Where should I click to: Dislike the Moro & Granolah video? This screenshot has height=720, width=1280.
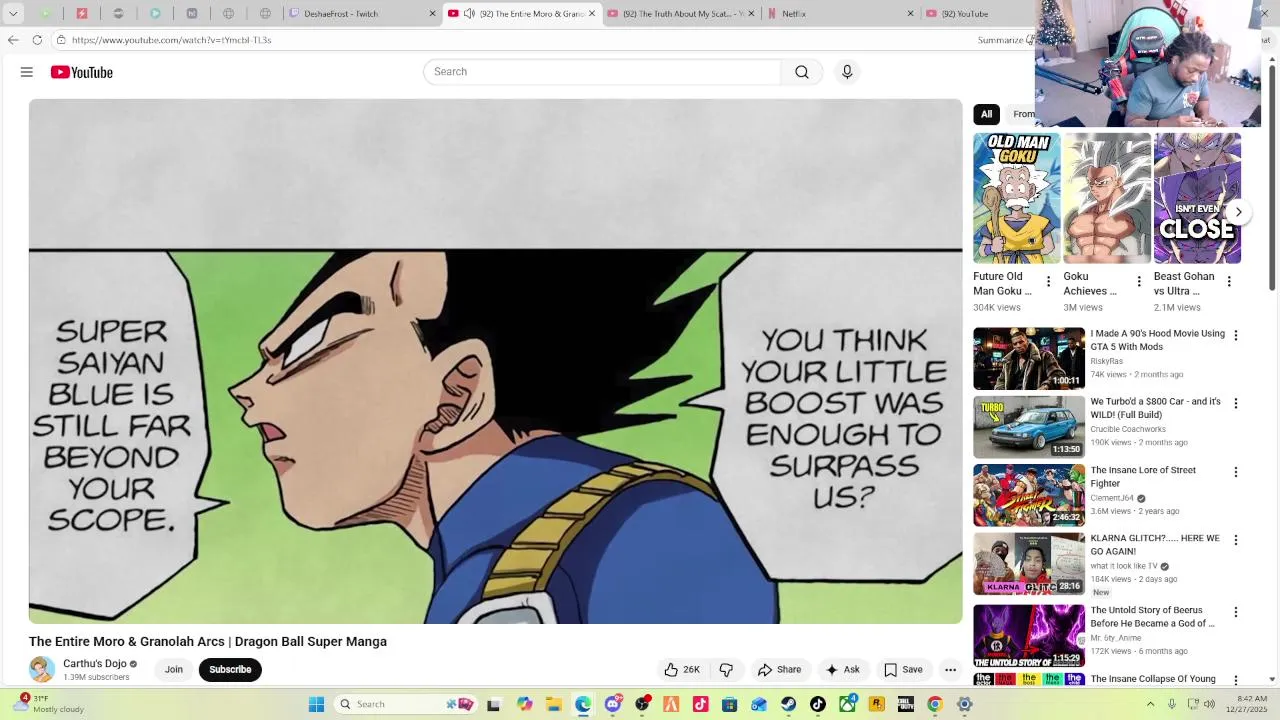pyautogui.click(x=727, y=670)
